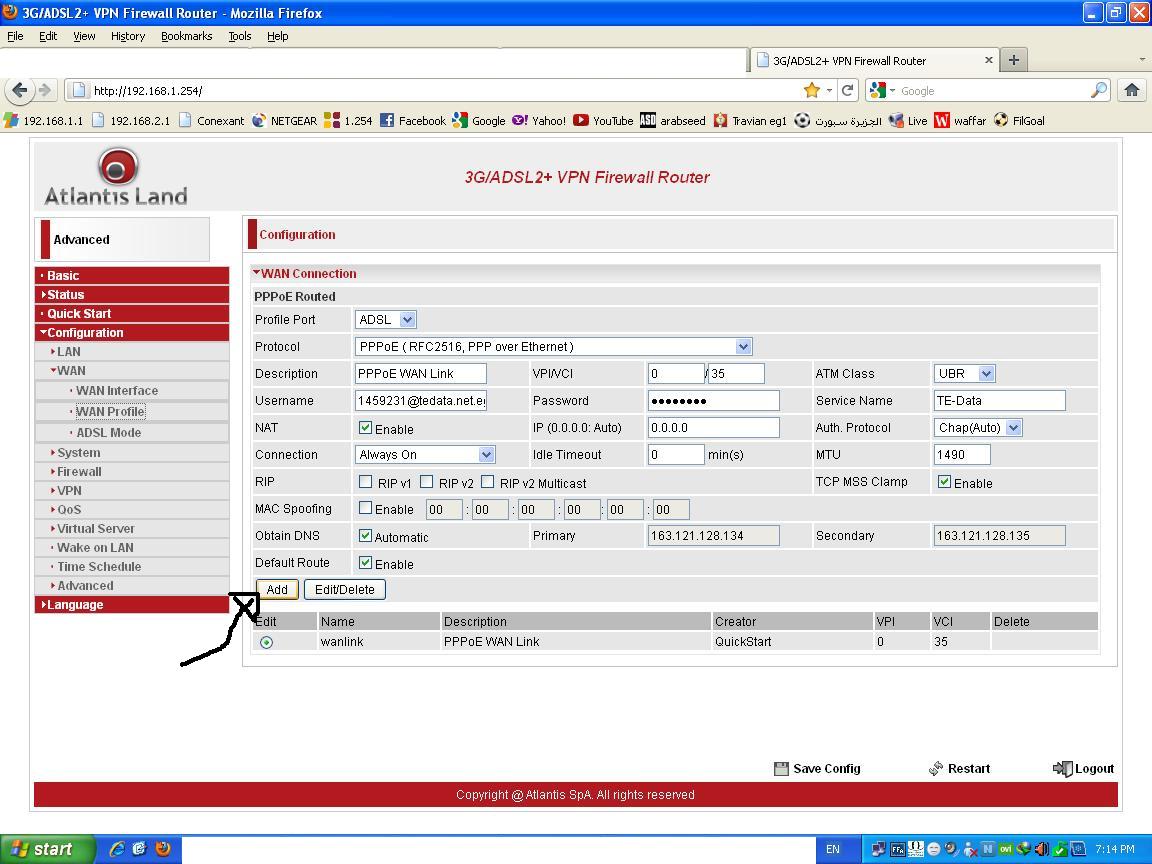Click the Add button
1152x864 pixels.
click(277, 589)
